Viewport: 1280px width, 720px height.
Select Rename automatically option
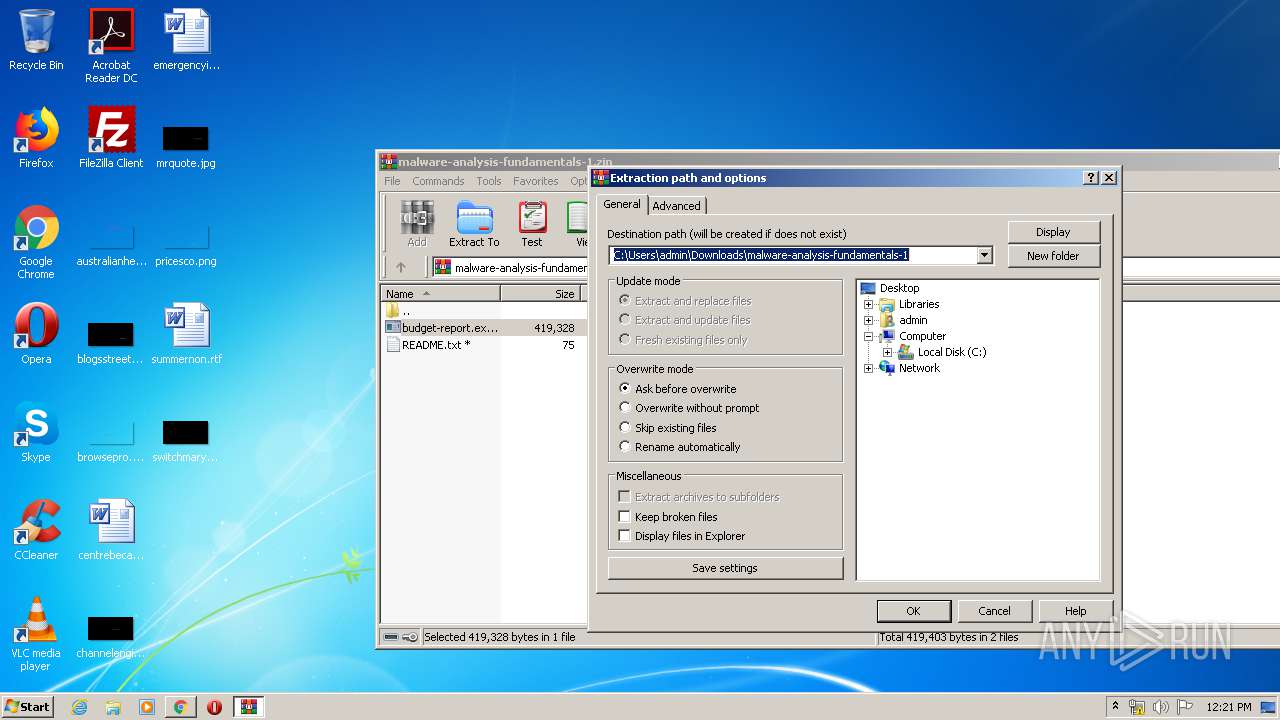(680, 447)
